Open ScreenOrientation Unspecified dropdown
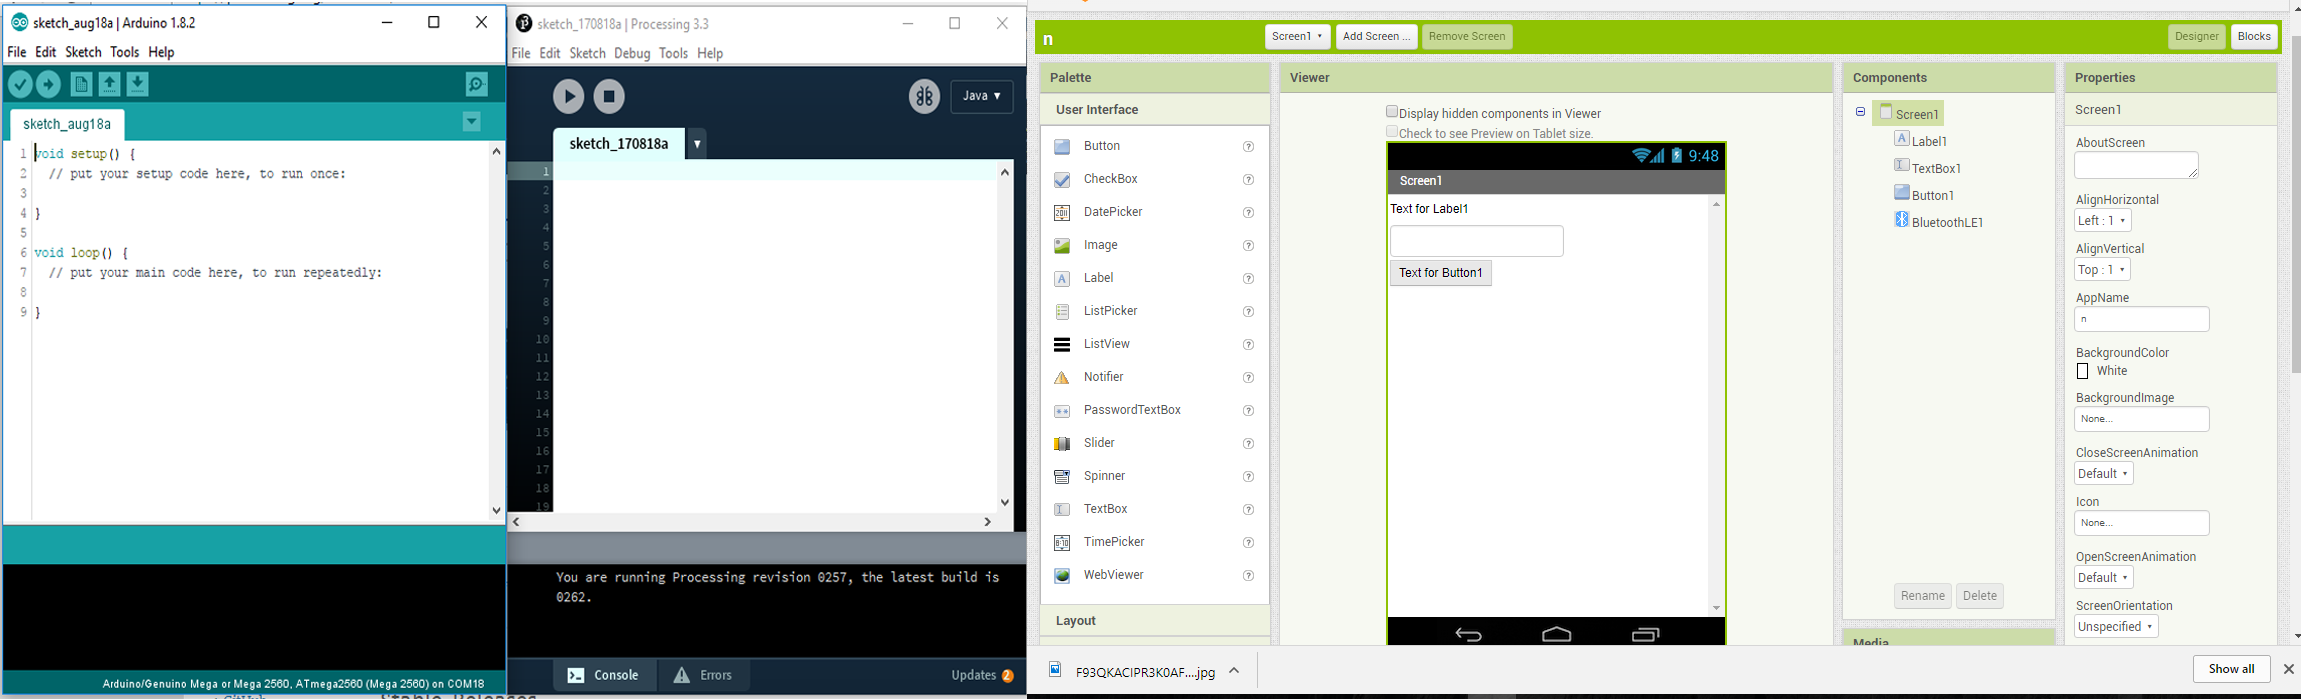 [x=2116, y=627]
